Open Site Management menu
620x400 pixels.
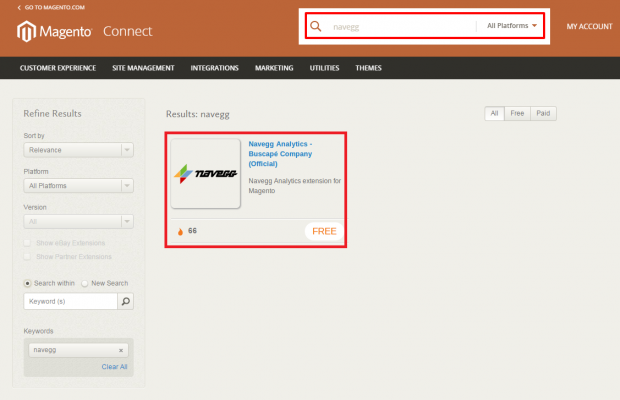coord(143,68)
